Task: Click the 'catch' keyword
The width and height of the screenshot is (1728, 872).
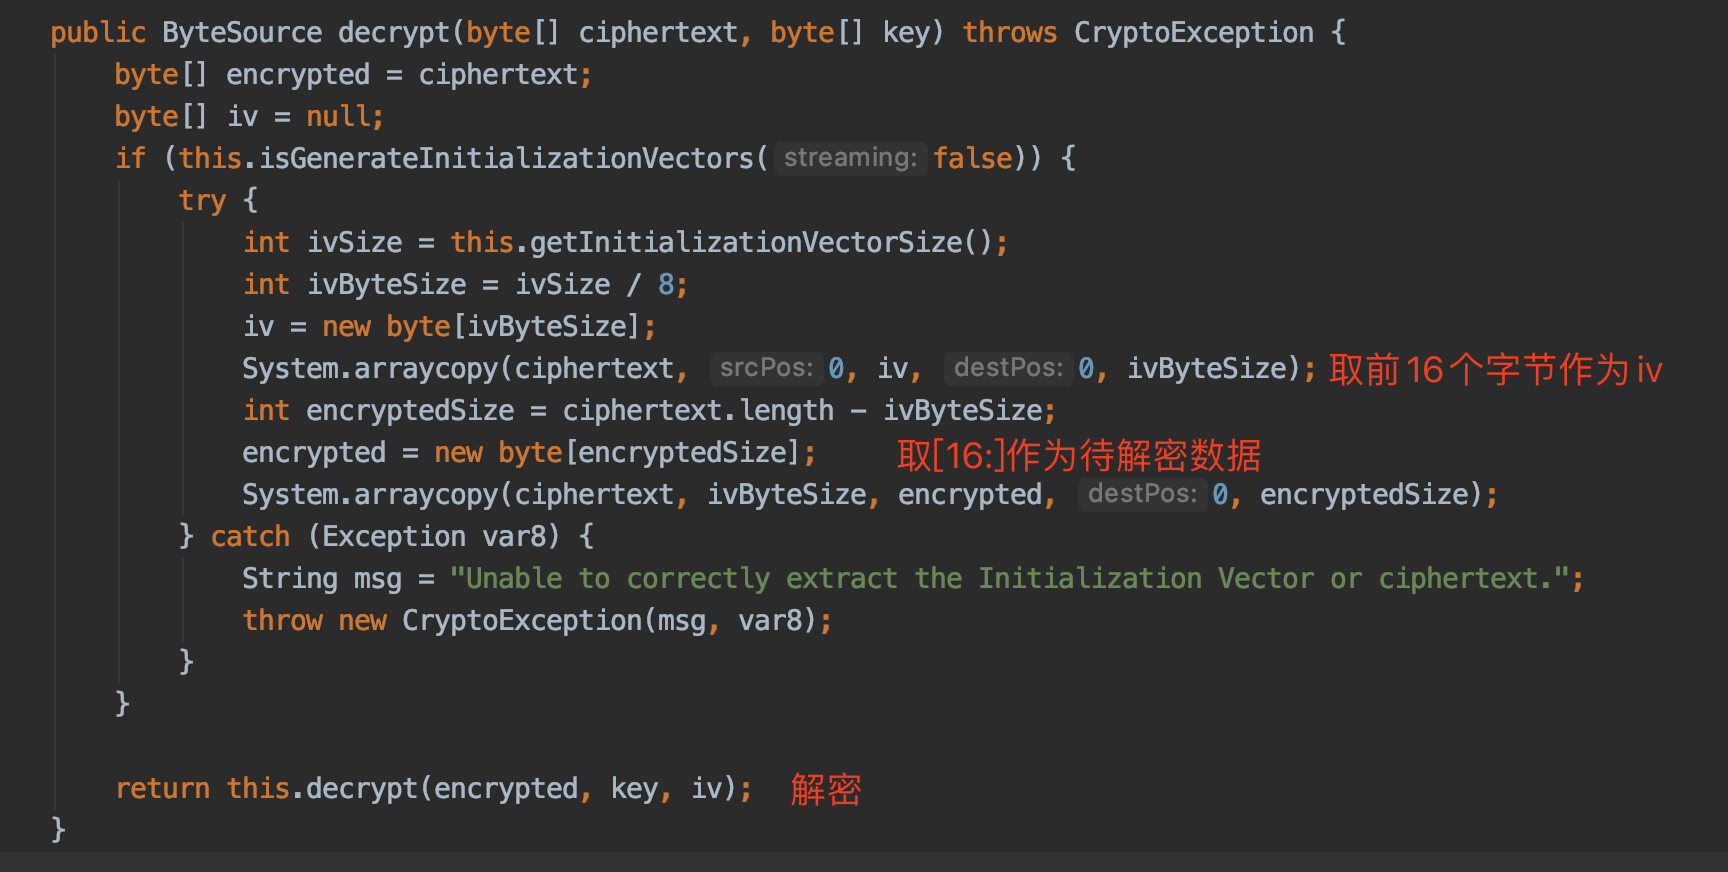Action: 250,537
